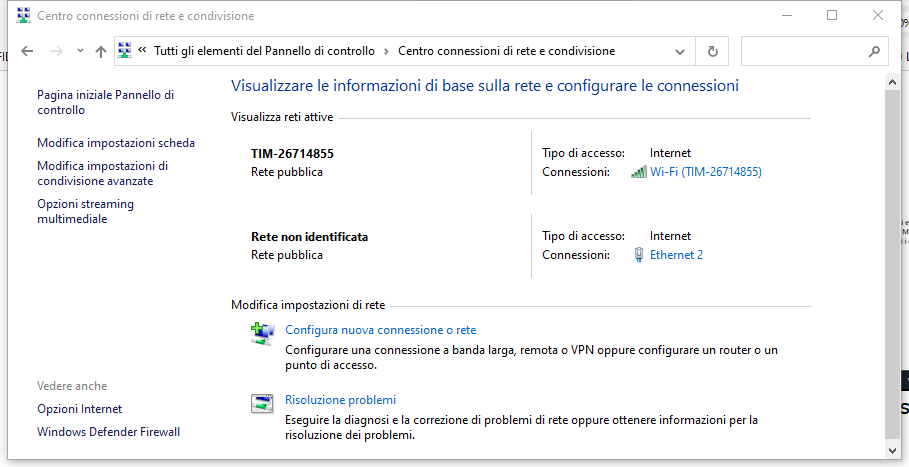Open the Windows Defender Firewall link

click(x=108, y=432)
